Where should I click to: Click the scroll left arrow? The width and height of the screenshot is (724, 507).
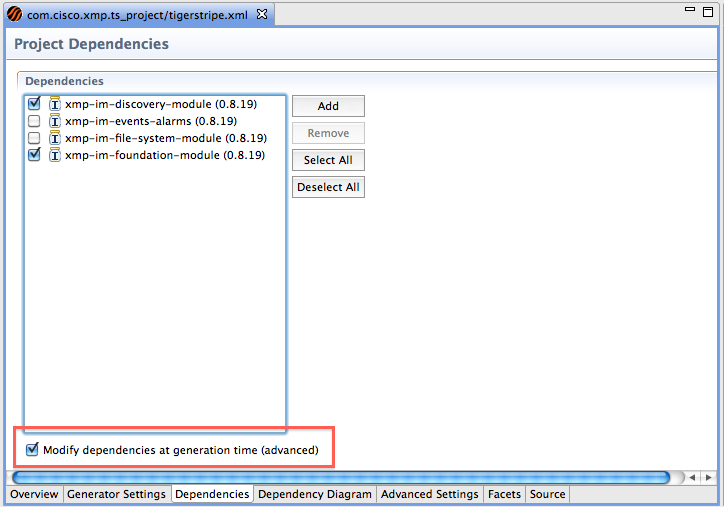tap(692, 477)
